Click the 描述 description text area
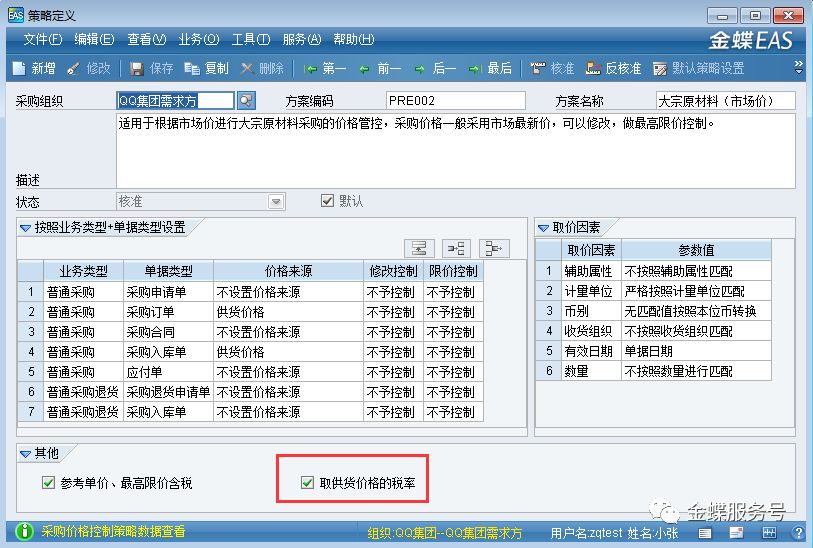This screenshot has height=548, width=813. tap(456, 151)
